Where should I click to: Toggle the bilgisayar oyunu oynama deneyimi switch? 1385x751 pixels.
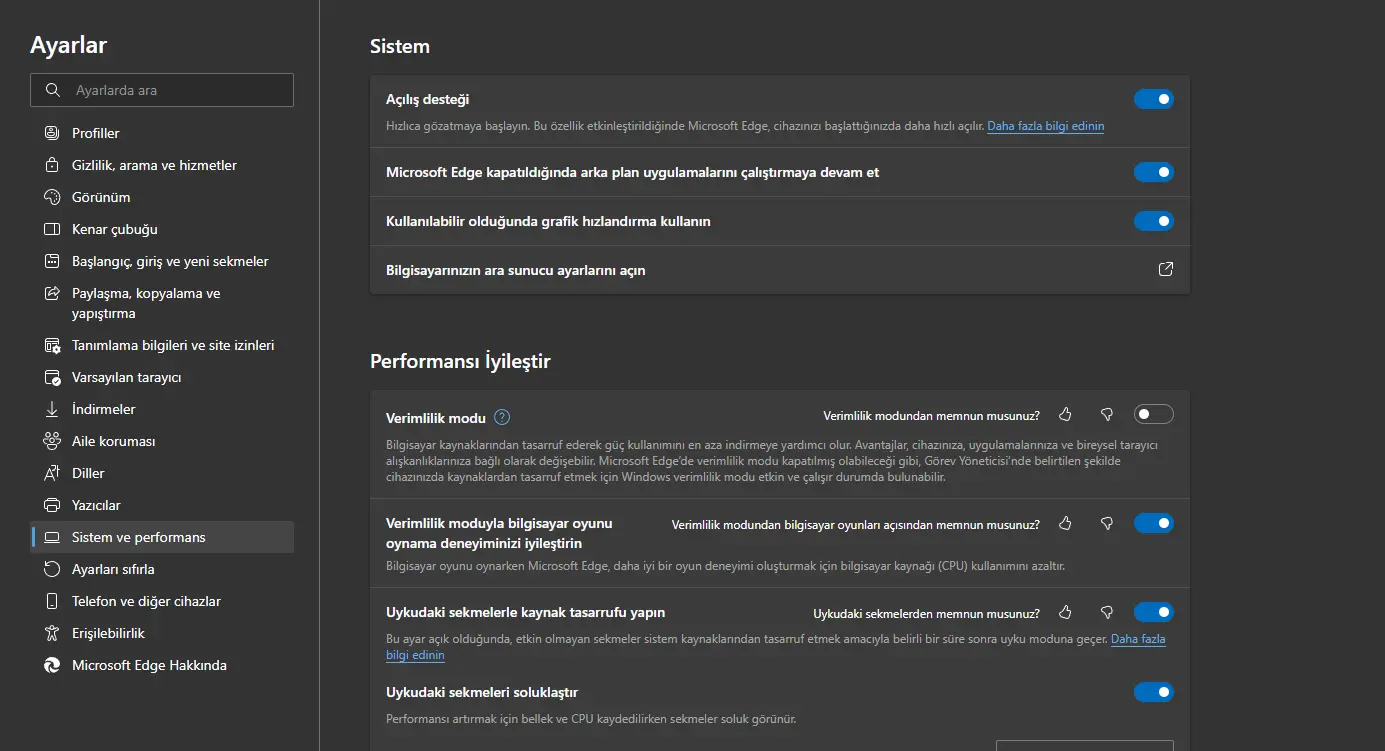click(1153, 523)
